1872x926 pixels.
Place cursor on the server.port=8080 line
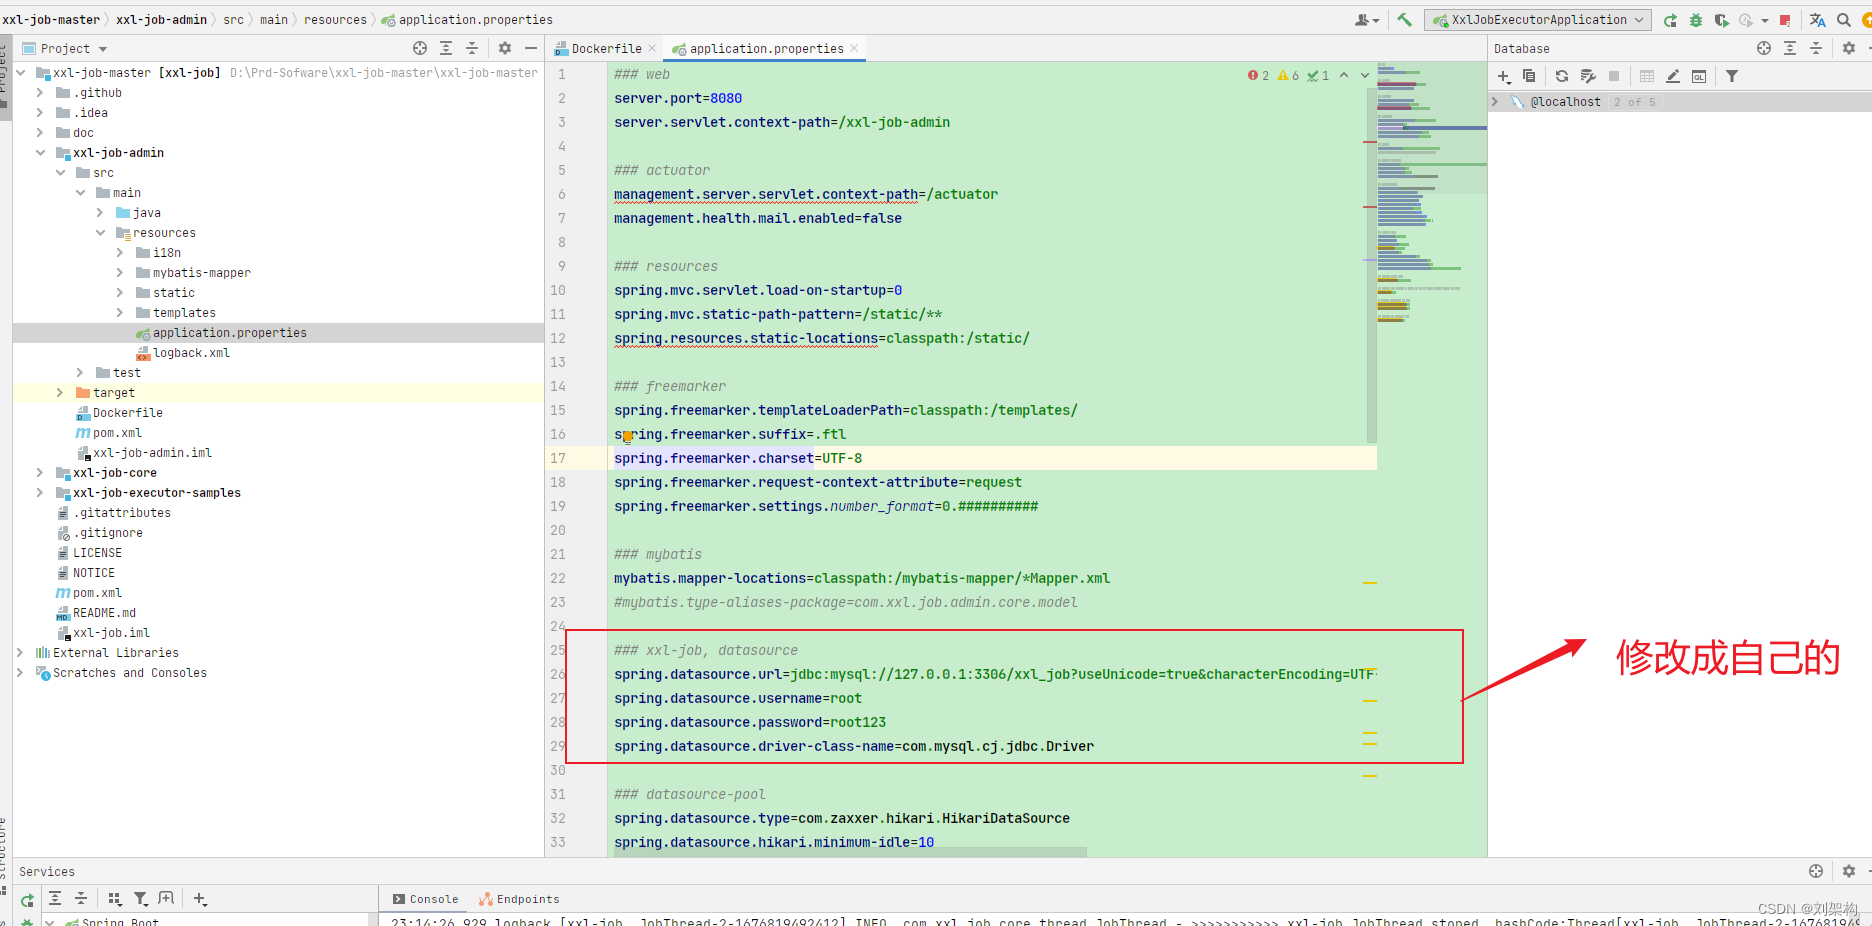(x=678, y=98)
